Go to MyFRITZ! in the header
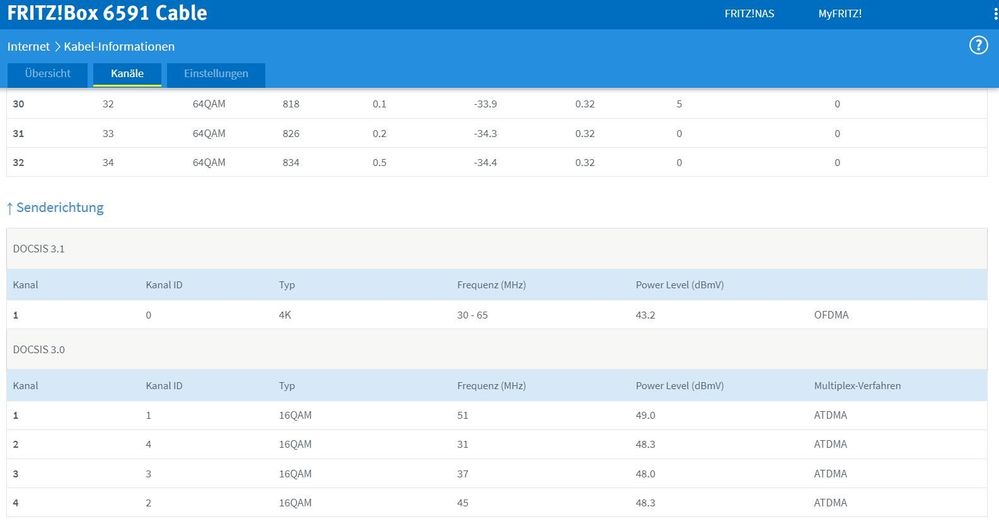Screen dimensions: 999x523 [x=839, y=14]
